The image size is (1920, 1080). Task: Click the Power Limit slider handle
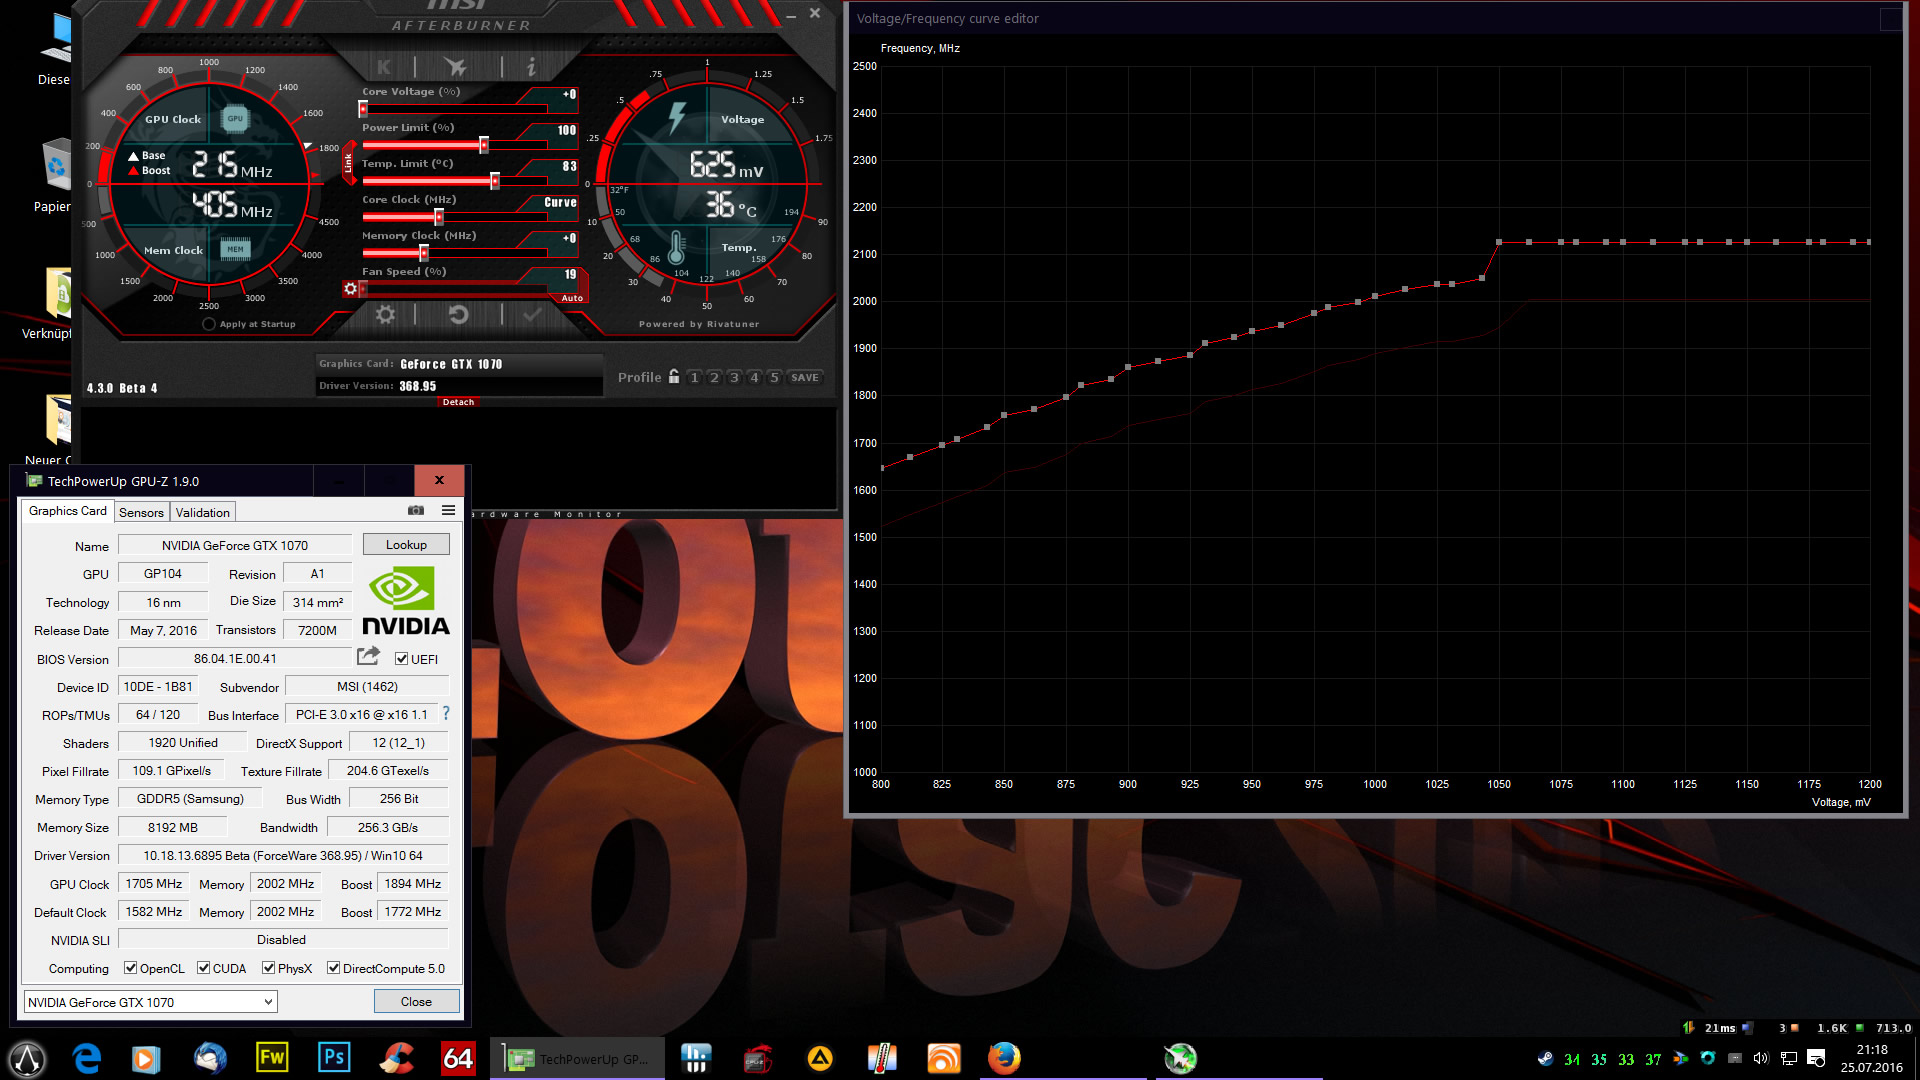pyautogui.click(x=484, y=145)
